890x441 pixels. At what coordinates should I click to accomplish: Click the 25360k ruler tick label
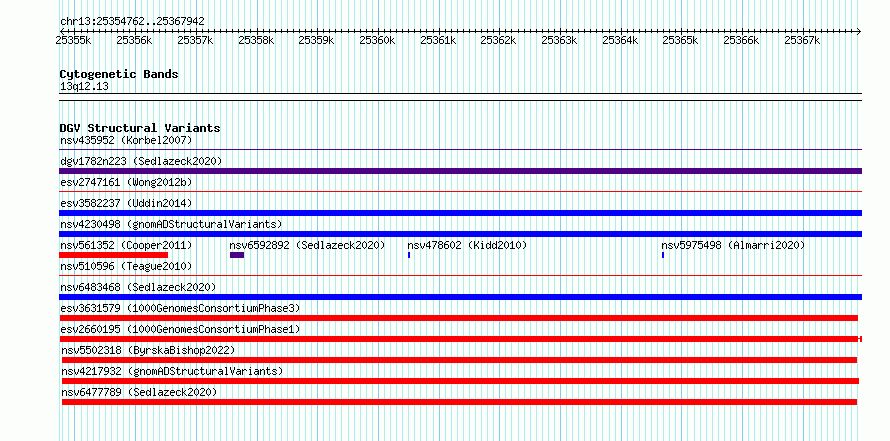377,40
